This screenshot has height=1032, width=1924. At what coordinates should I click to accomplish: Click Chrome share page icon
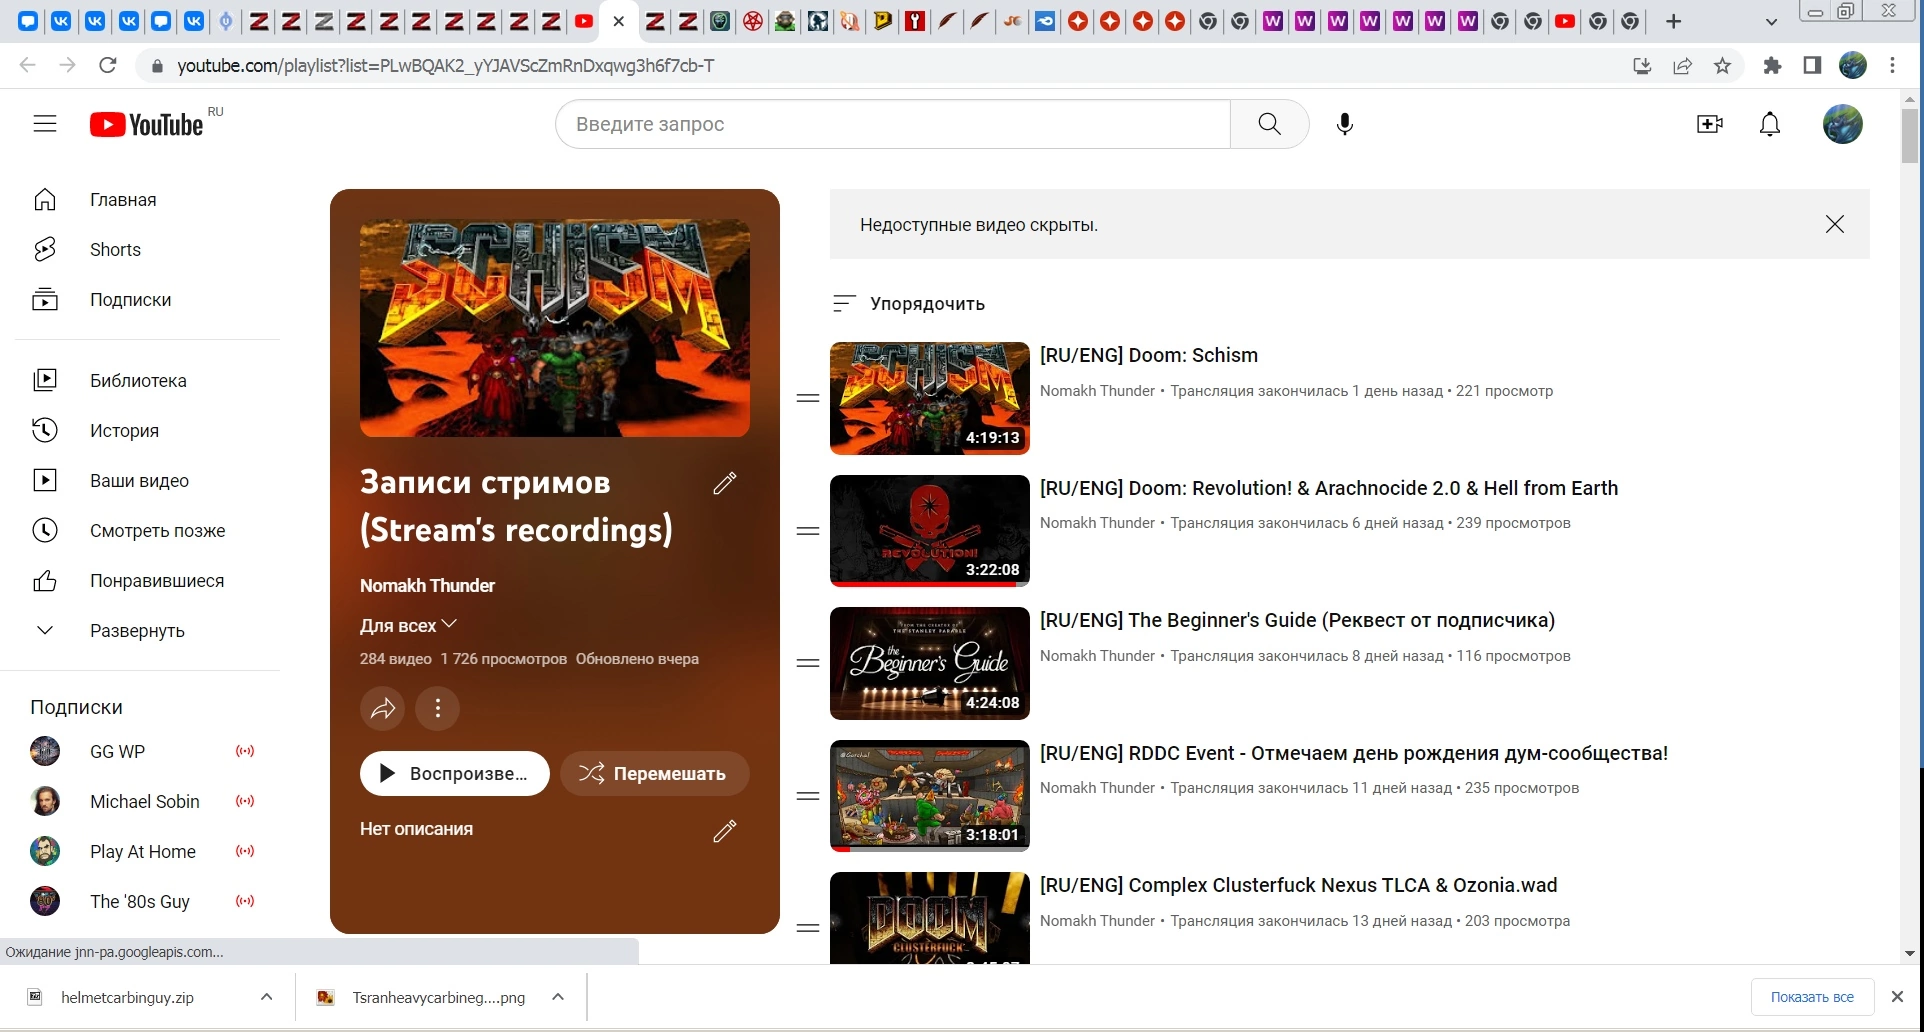click(x=1683, y=66)
